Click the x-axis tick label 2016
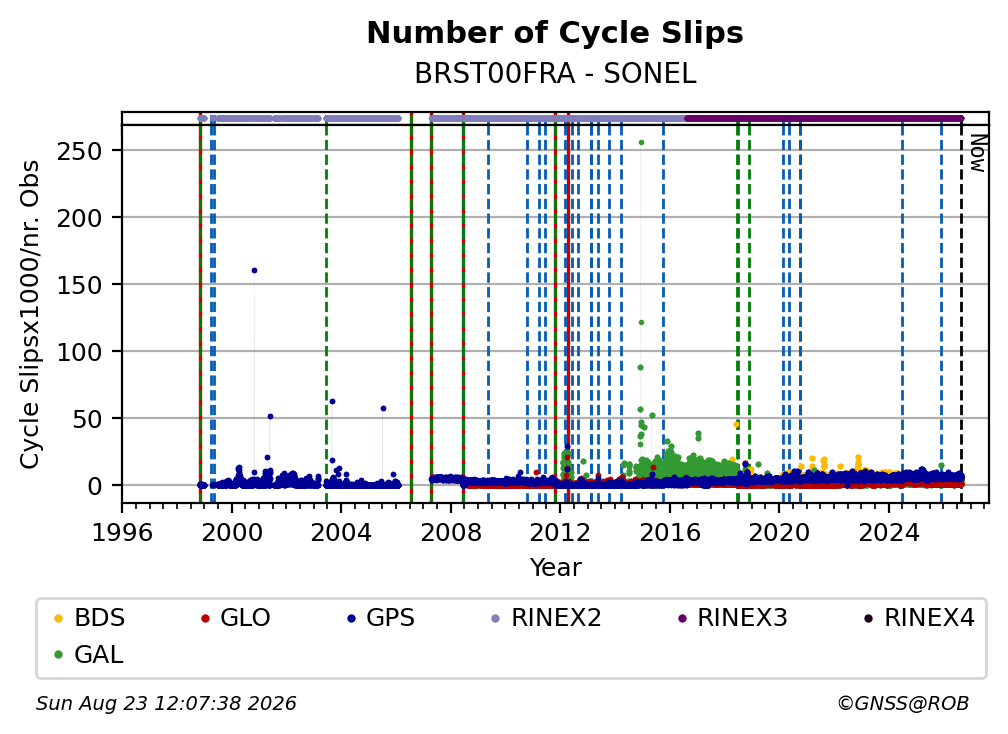 [670, 533]
